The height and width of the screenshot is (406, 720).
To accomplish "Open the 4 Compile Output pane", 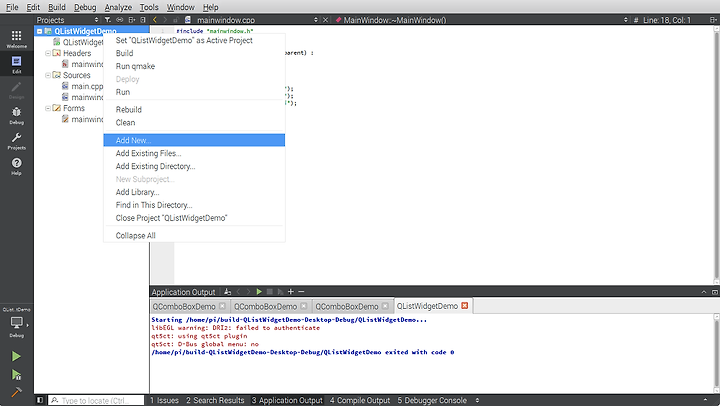I will pyautogui.click(x=360, y=400).
